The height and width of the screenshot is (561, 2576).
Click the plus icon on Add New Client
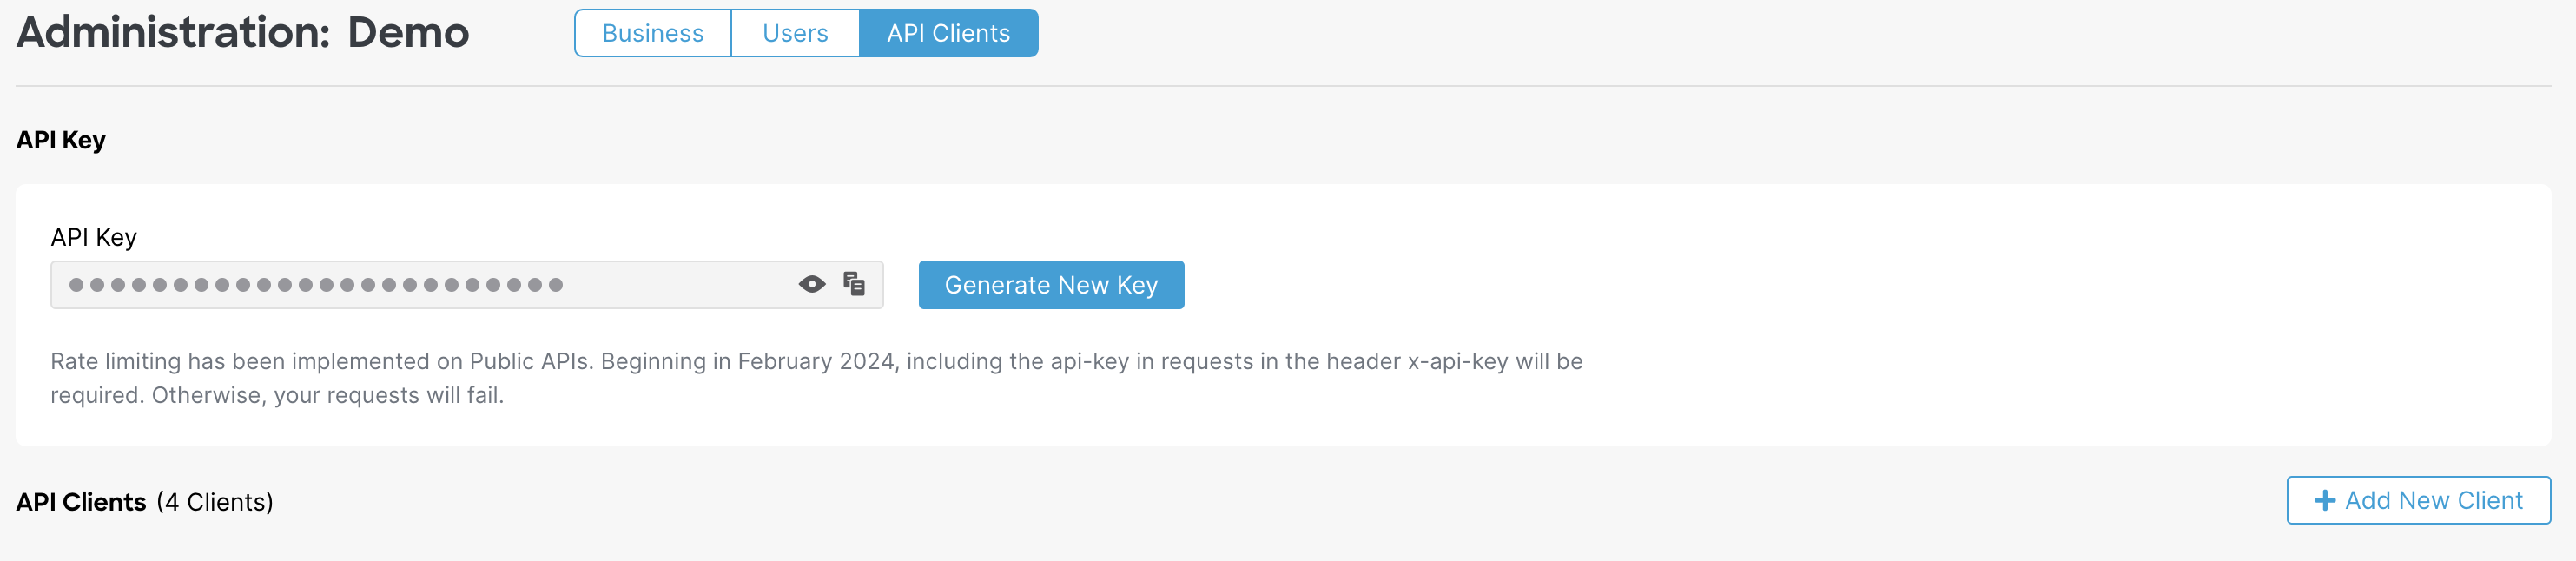(x=2327, y=500)
